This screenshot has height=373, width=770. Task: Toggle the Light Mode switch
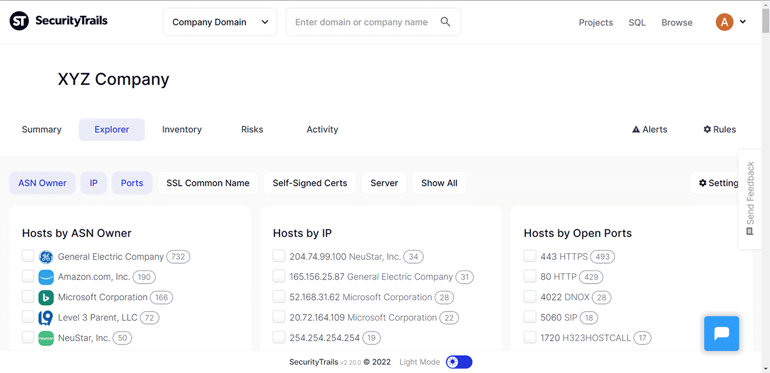point(459,362)
